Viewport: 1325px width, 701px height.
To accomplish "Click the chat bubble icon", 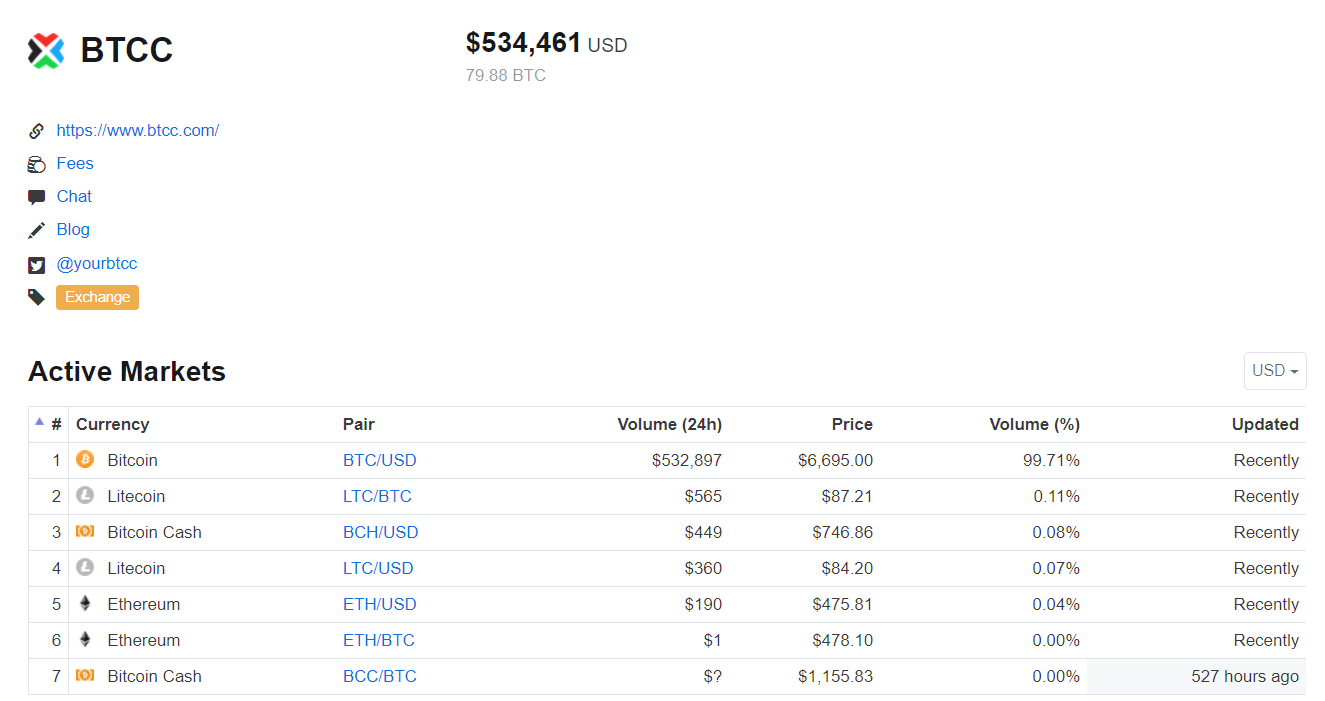I will pos(37,197).
